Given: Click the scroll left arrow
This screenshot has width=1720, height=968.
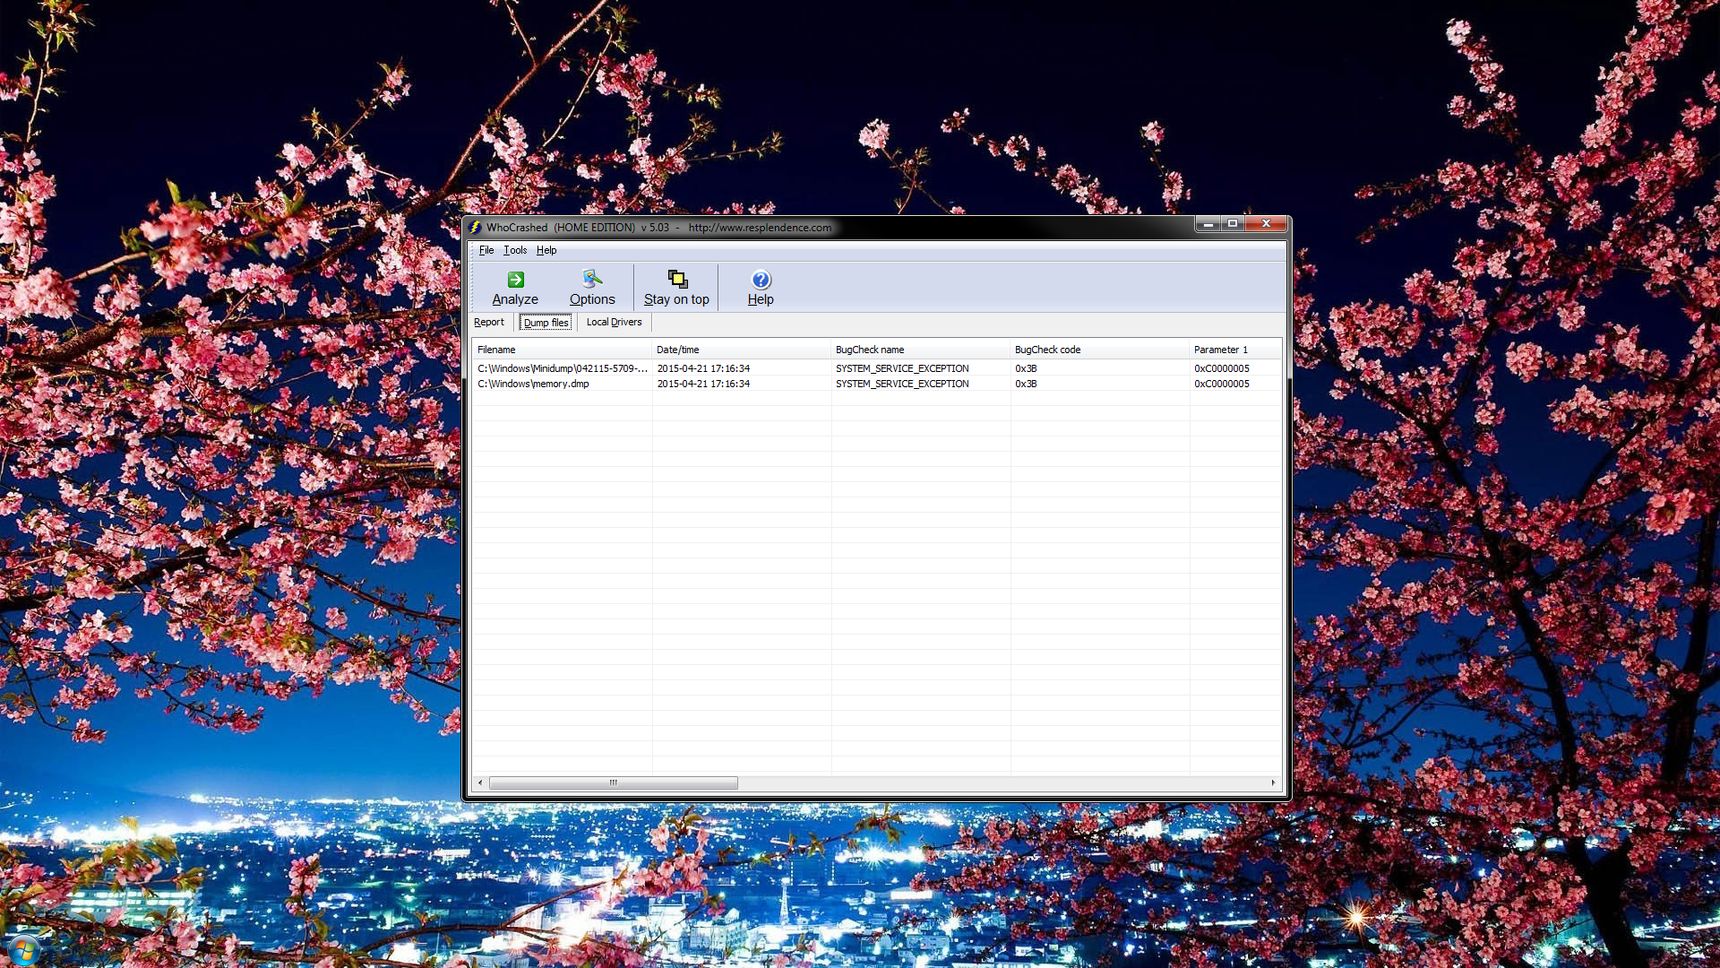Looking at the screenshot, I should coord(481,783).
